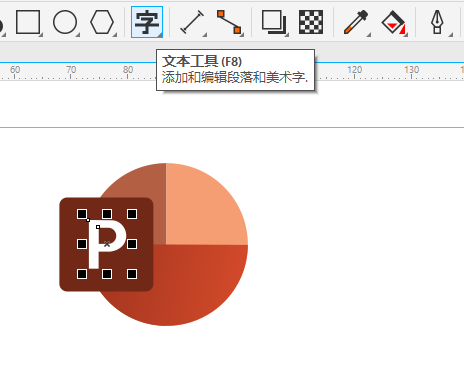464x370 pixels.
Task: Select the Connector tool
Action: point(229,22)
